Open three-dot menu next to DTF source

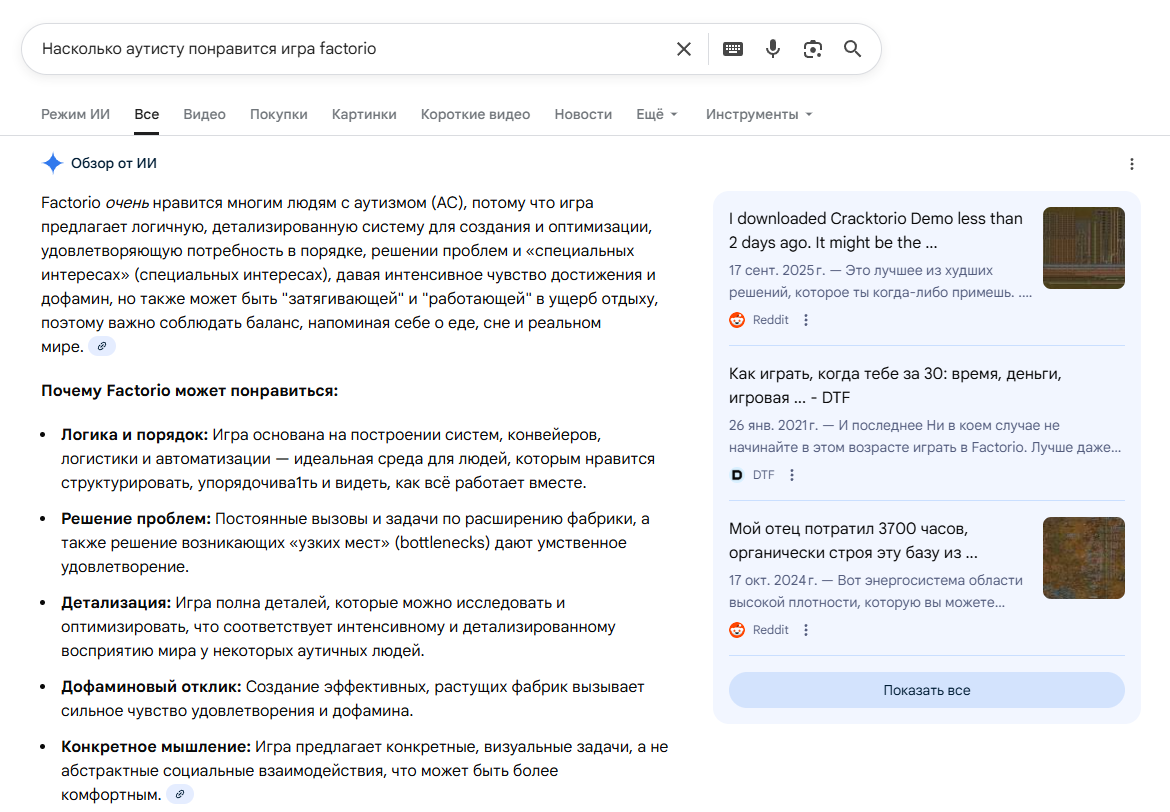tap(792, 475)
